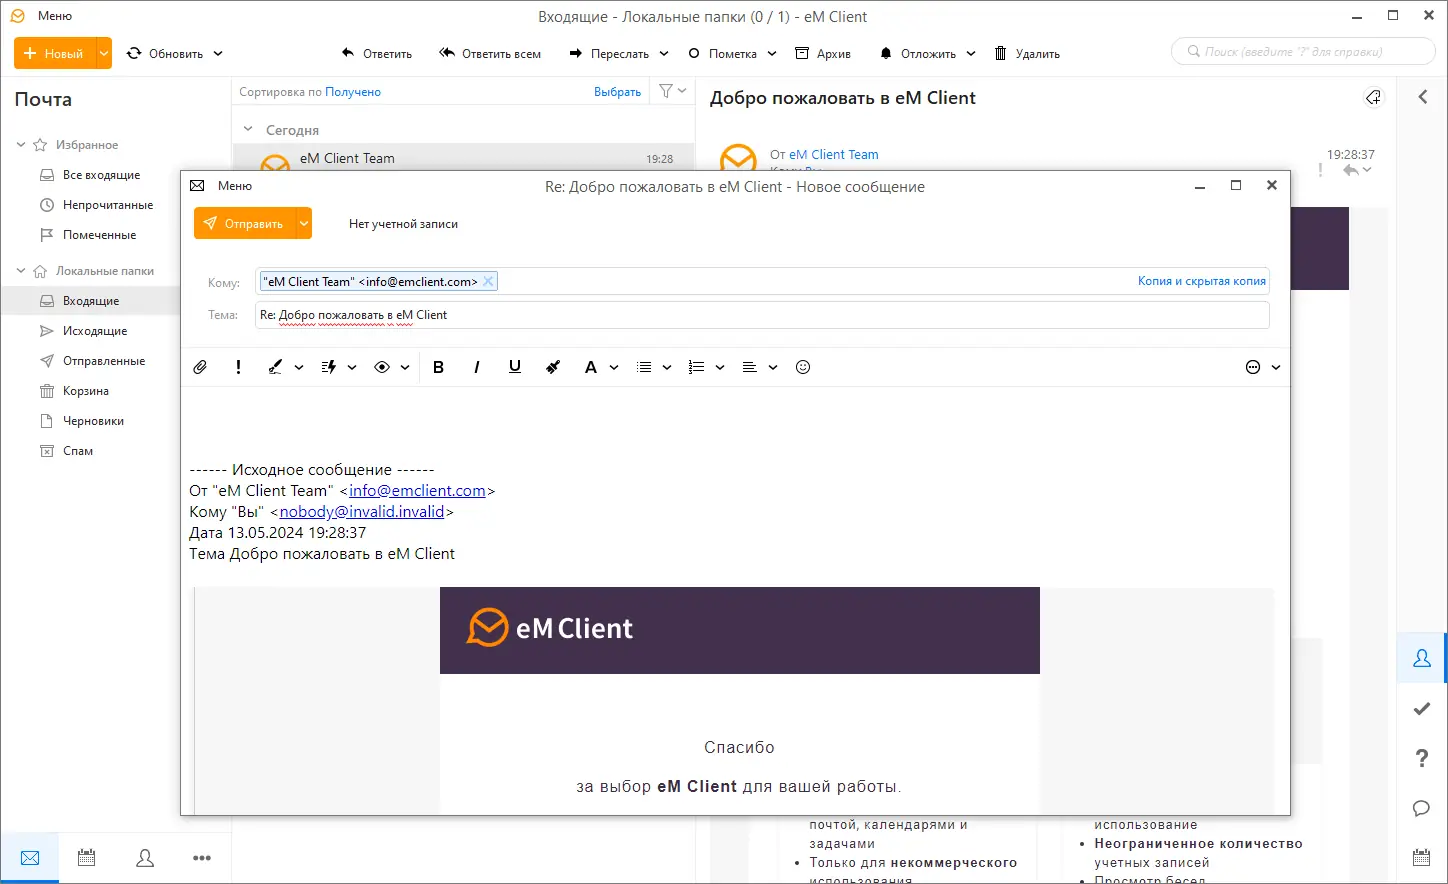1448x884 pixels.
Task: Expand the Обновить dropdown arrow
Action: [218, 54]
